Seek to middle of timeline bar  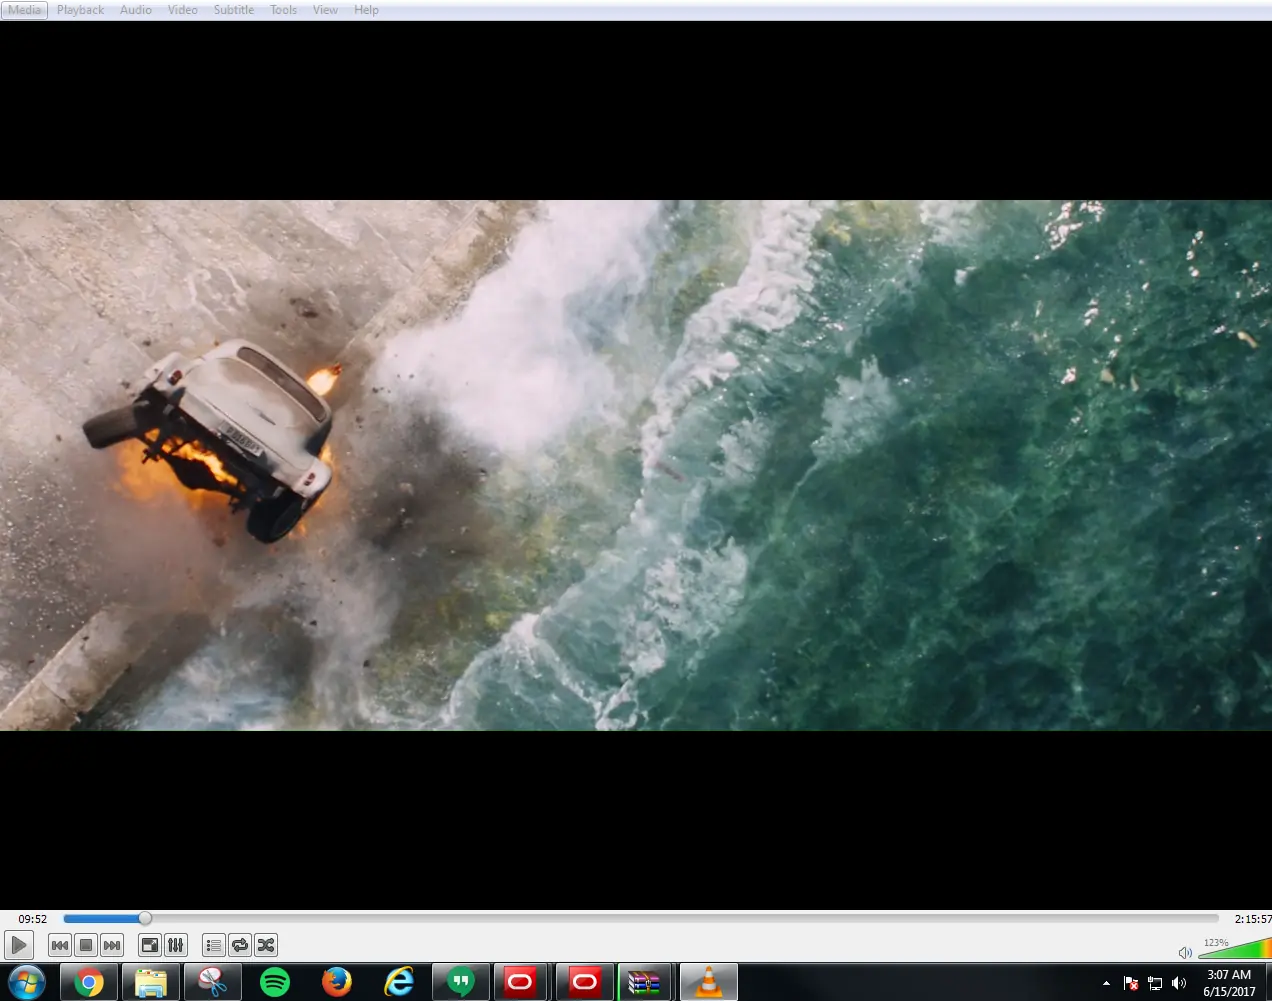coord(641,918)
